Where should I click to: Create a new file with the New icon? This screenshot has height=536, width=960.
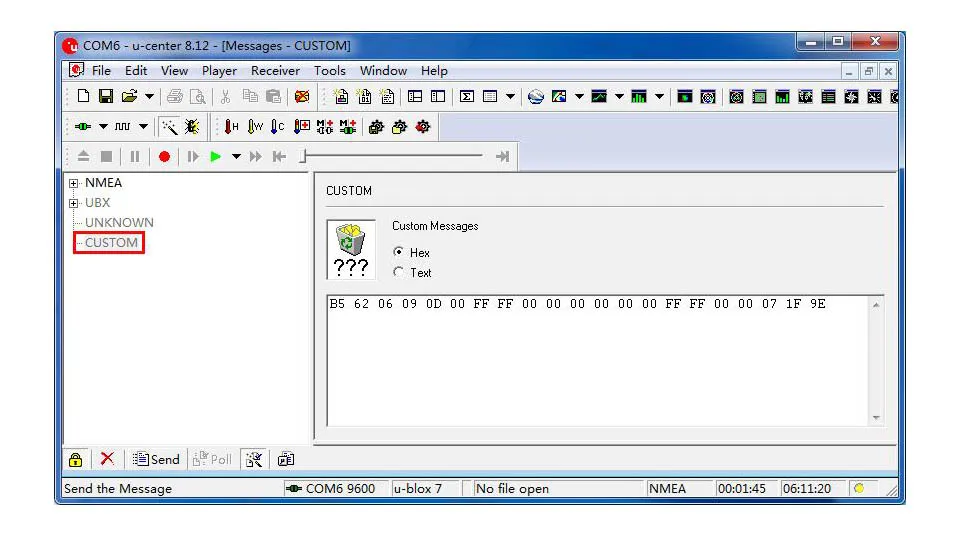(83, 96)
